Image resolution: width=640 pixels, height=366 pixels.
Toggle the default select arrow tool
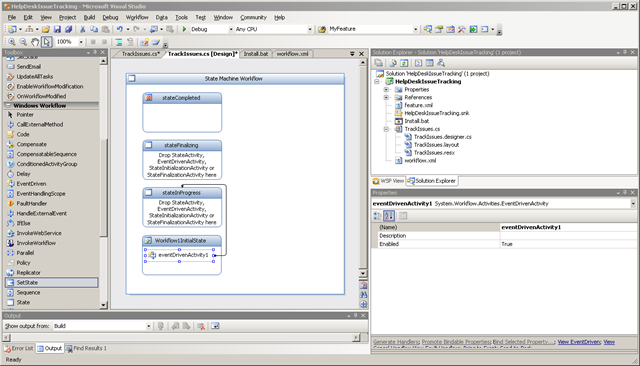point(47,42)
